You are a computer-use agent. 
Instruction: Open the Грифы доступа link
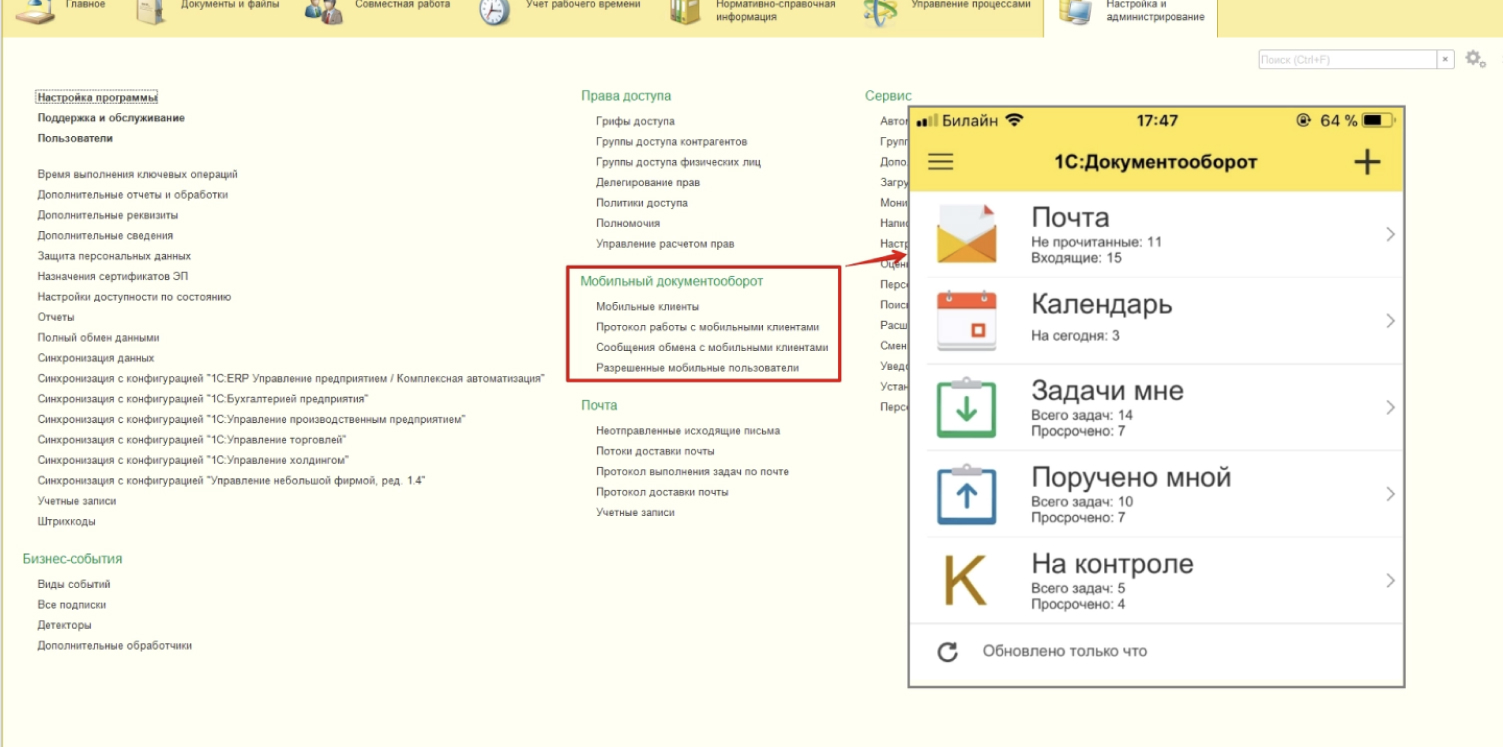point(635,121)
